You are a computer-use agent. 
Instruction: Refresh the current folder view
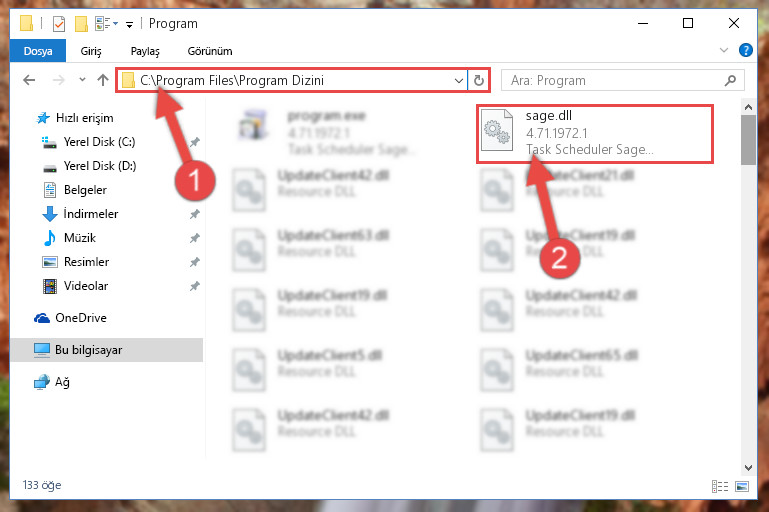479,80
